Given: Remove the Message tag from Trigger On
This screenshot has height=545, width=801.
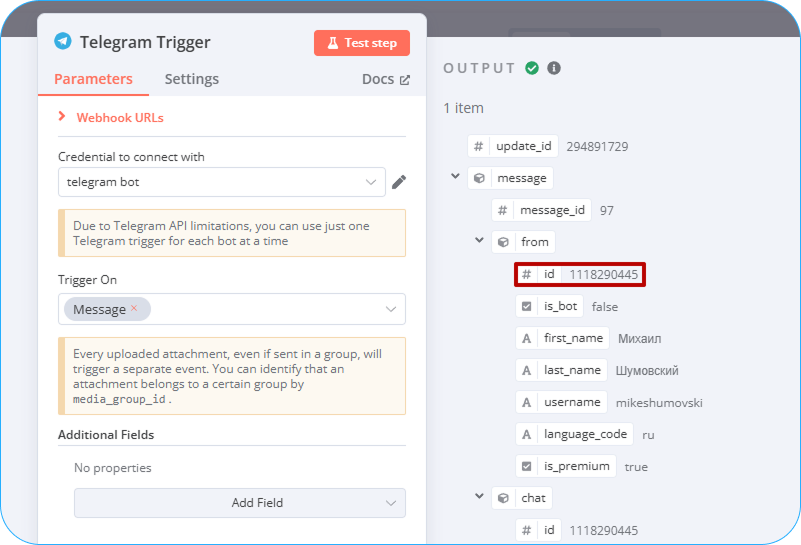Looking at the screenshot, I should tap(134, 307).
